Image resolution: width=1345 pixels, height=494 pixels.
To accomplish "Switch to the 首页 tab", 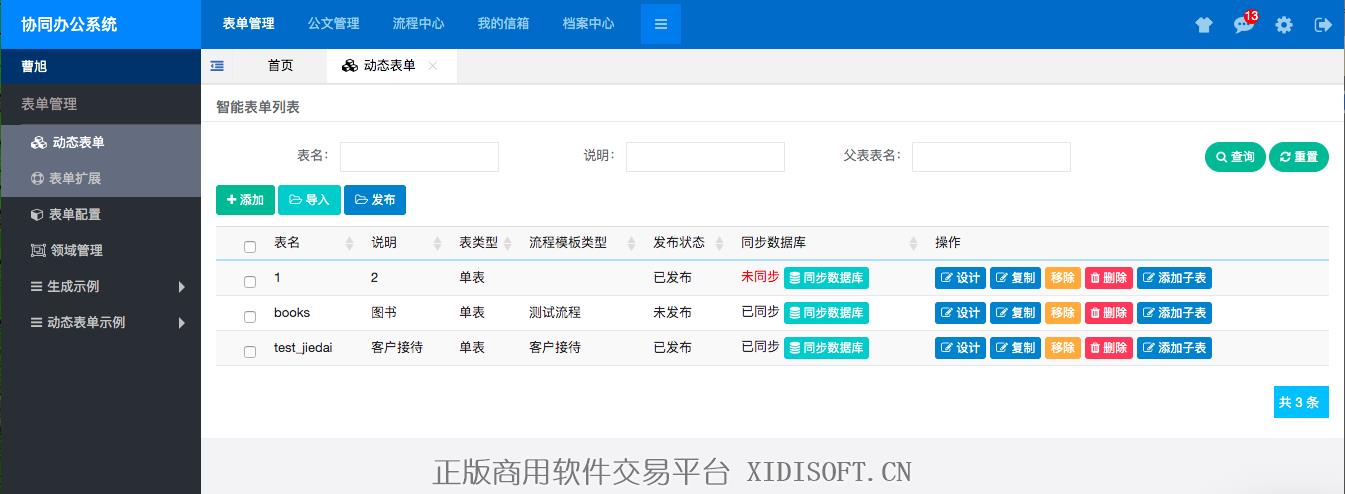I will 281,66.
